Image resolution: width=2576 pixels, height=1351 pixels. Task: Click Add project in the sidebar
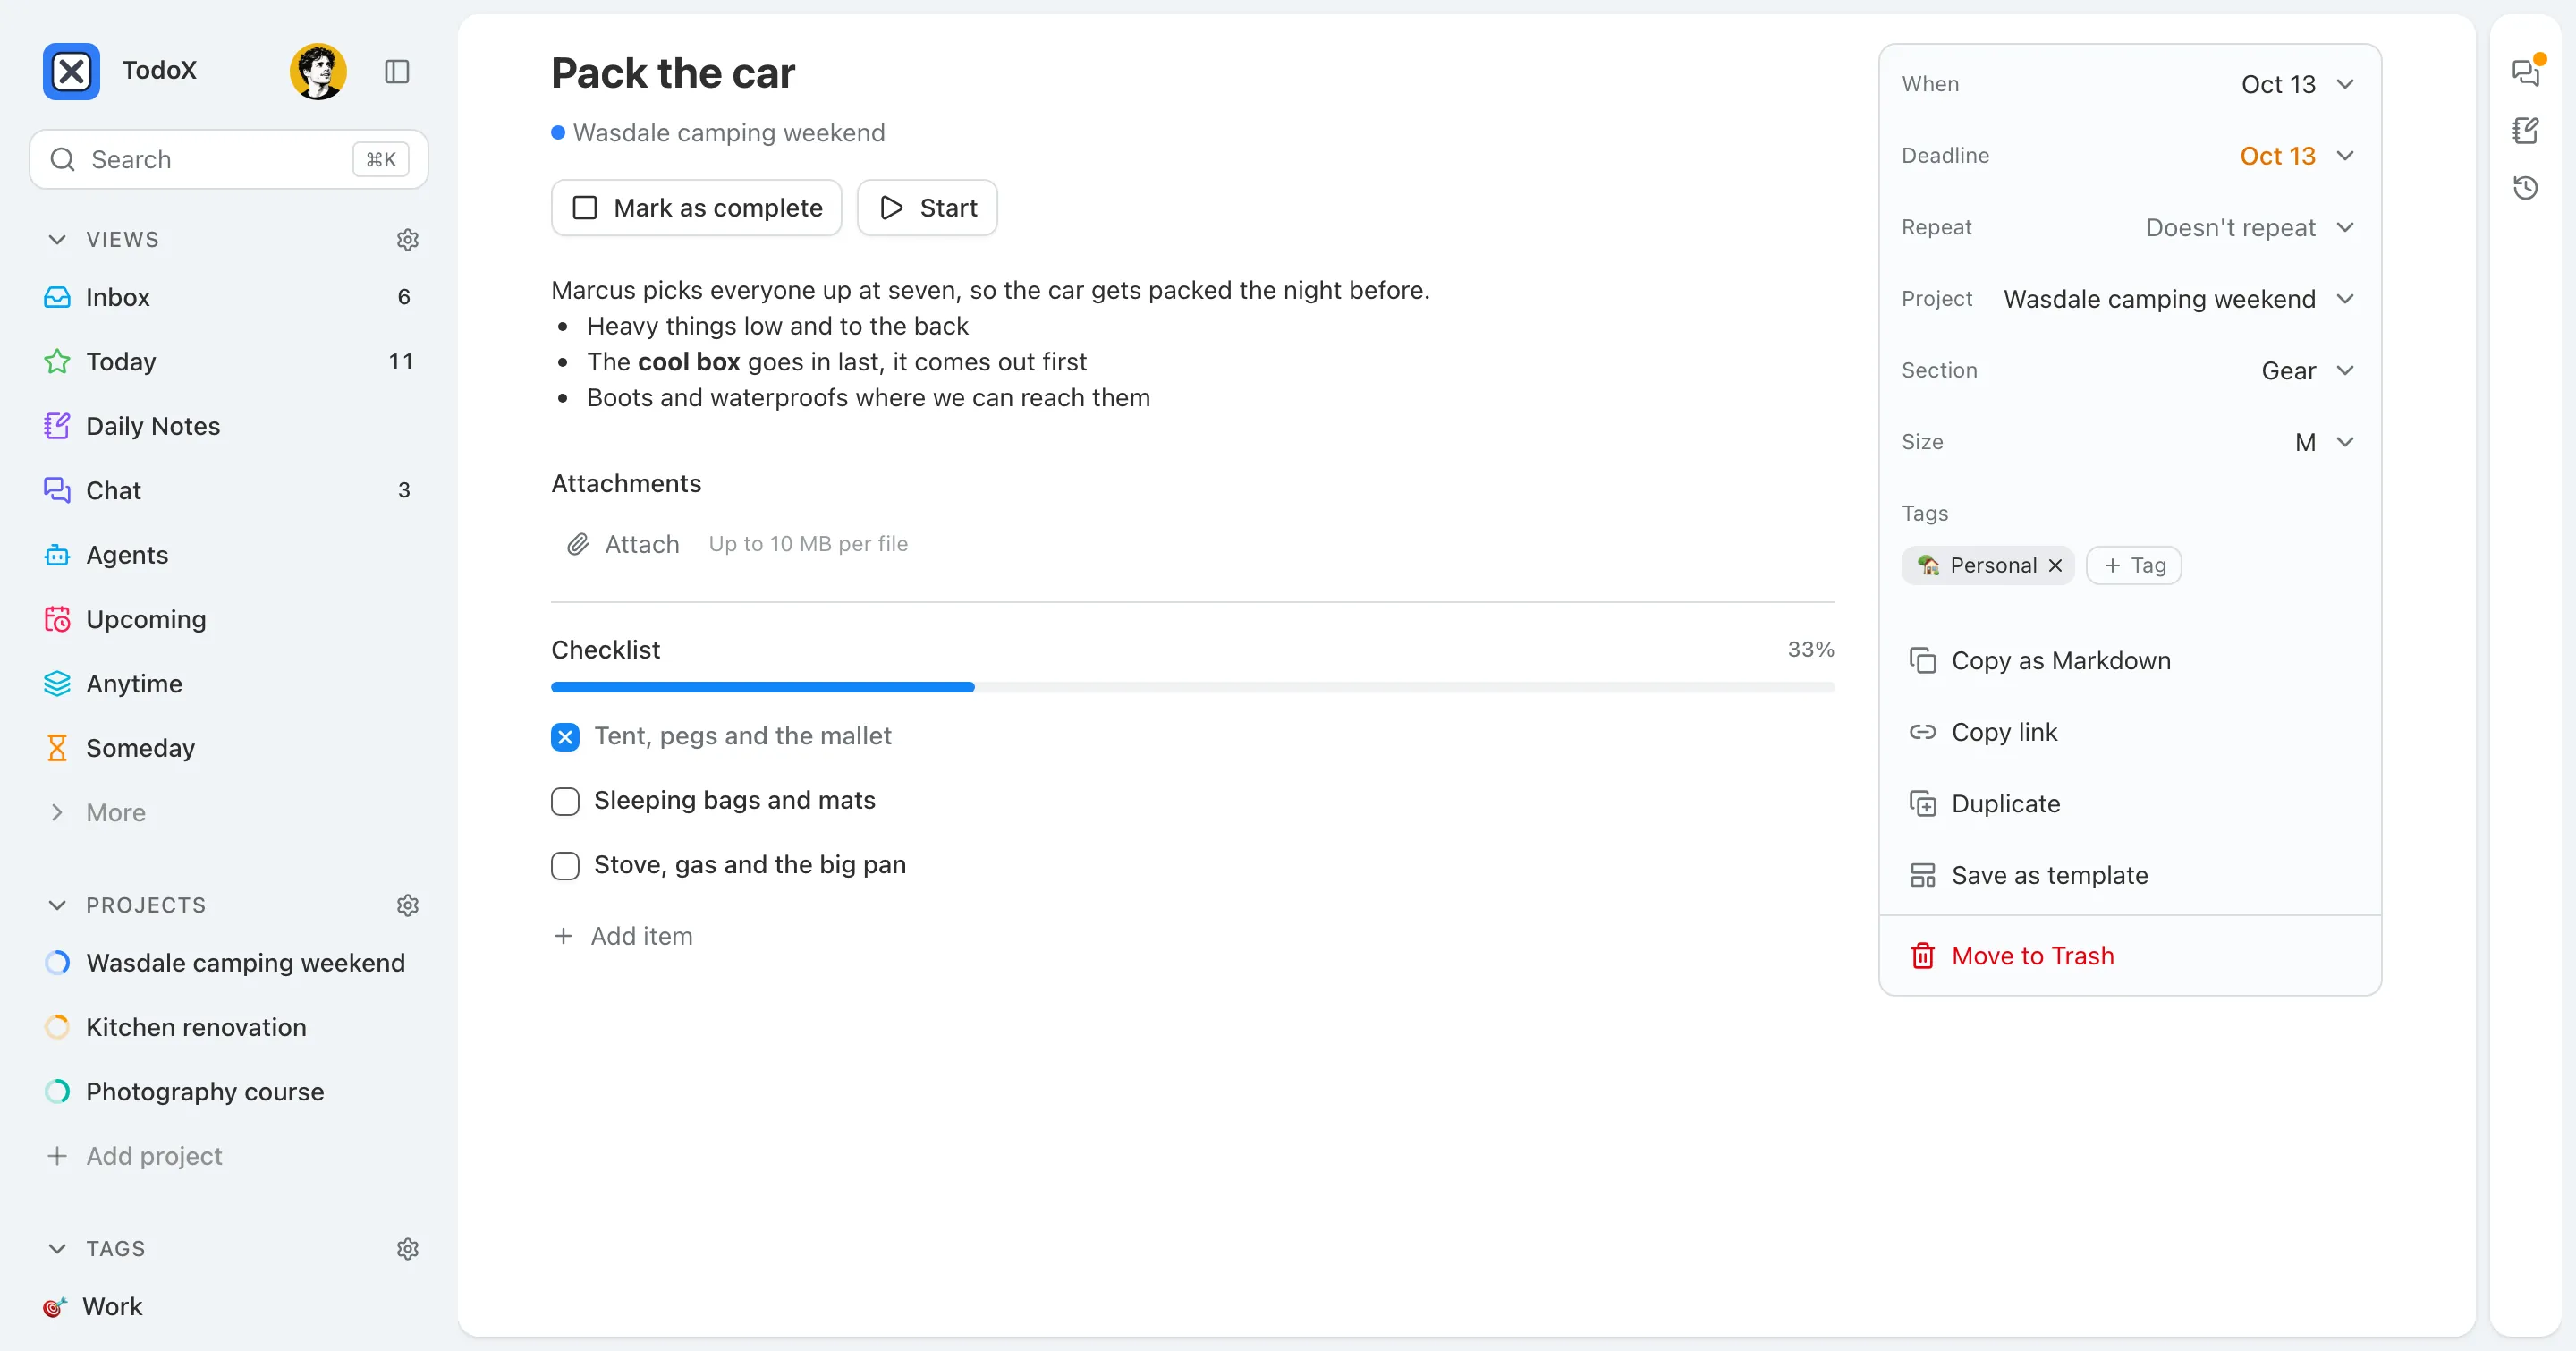click(x=229, y=1156)
